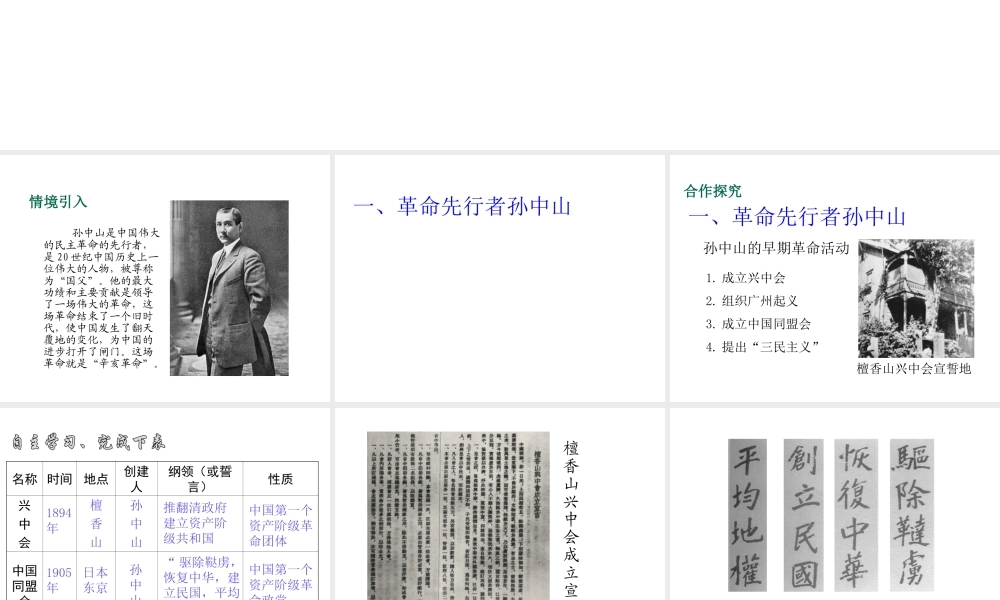The image size is (1000, 600).
Task: Select the "情境引入" heading
Action: (58, 202)
